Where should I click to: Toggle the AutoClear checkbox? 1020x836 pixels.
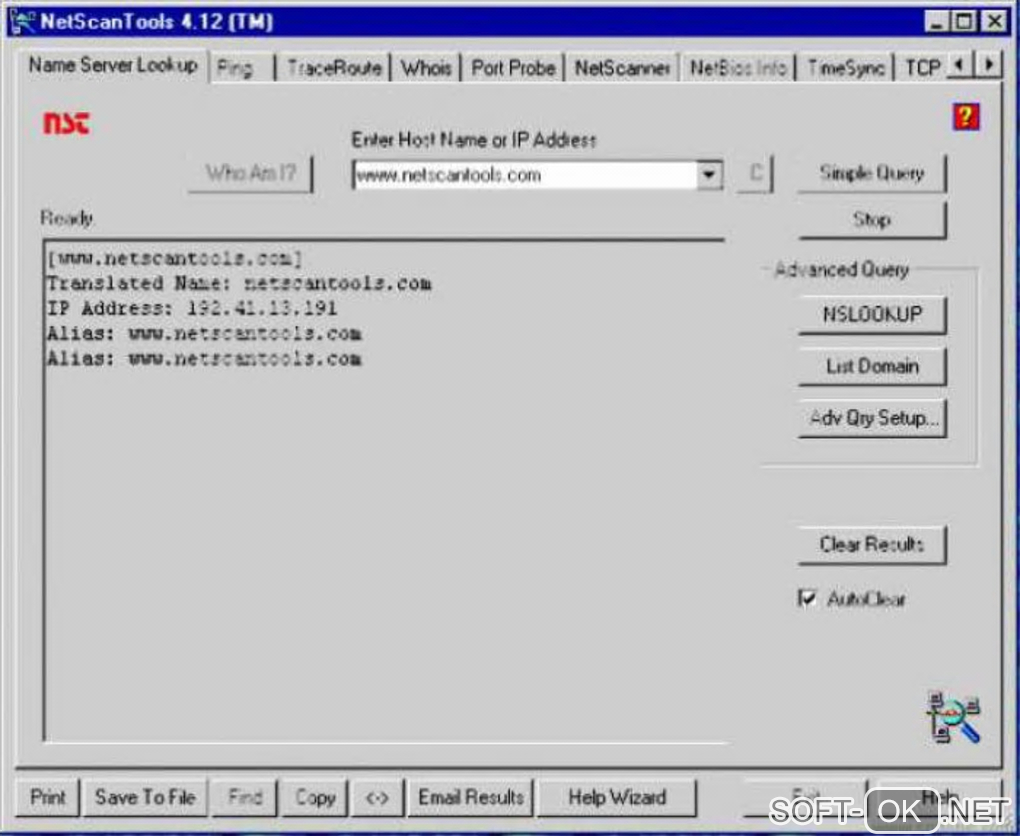click(x=807, y=598)
